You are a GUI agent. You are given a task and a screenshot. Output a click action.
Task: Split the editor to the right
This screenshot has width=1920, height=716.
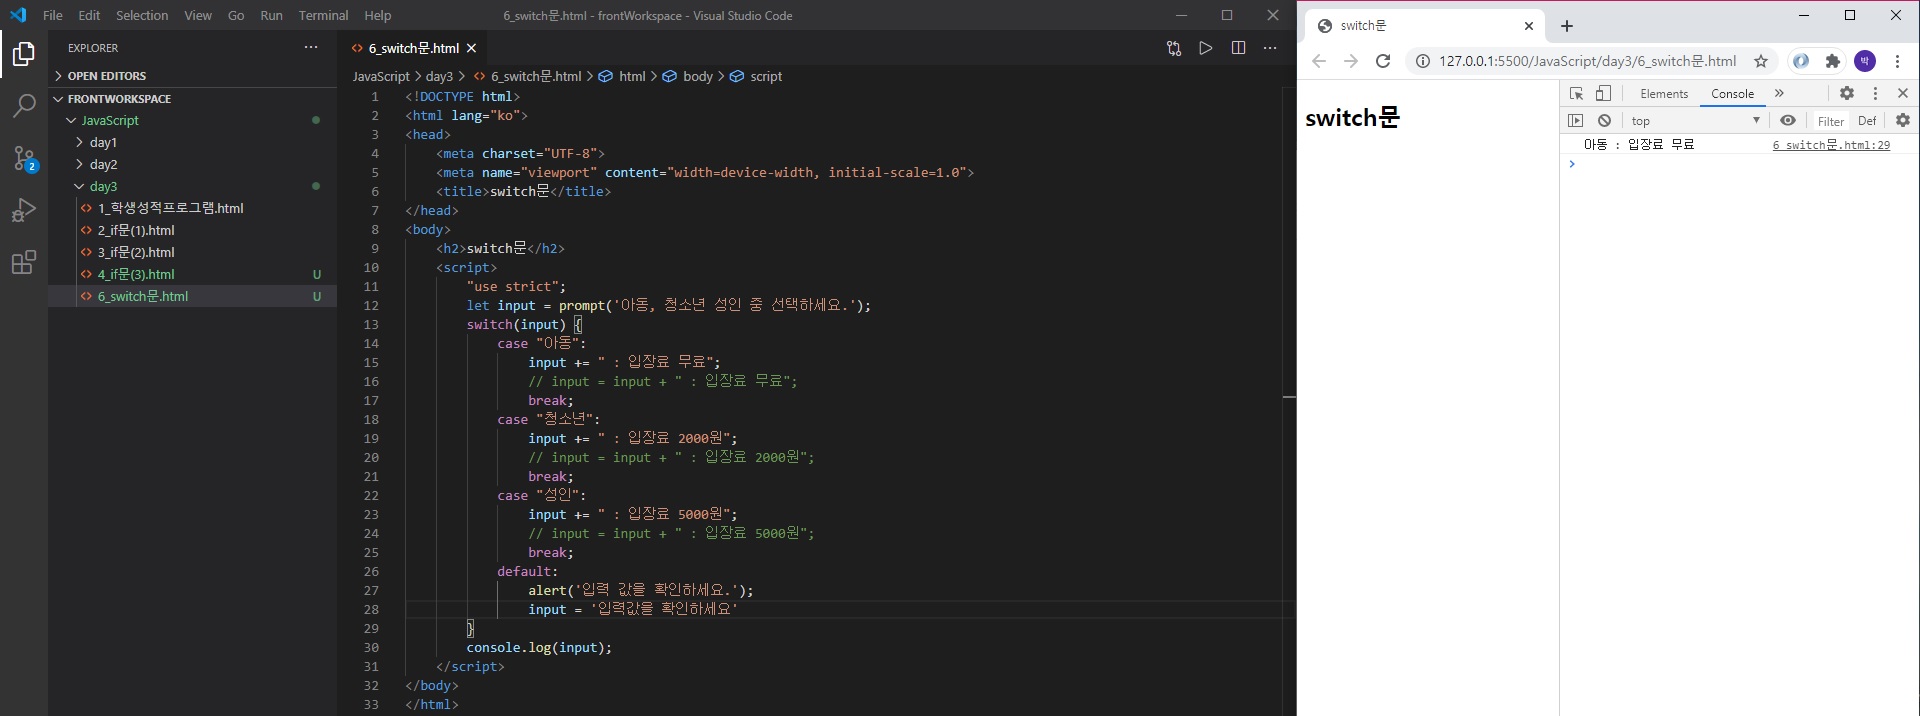(1238, 48)
